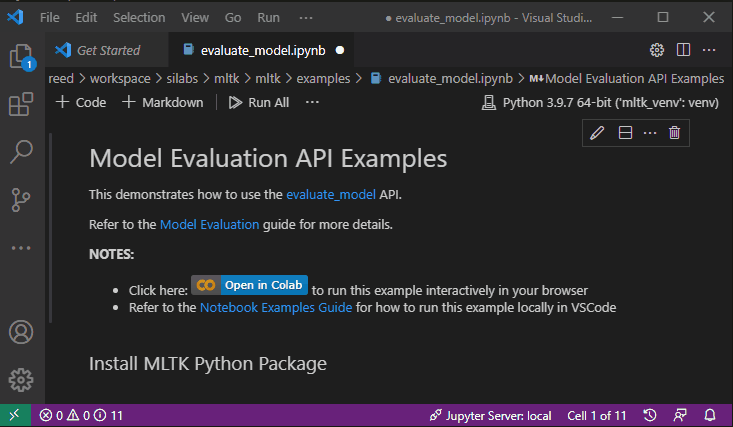Show overflow menu bar items
Image resolution: width=733 pixels, height=427 pixels.
pos(306,18)
